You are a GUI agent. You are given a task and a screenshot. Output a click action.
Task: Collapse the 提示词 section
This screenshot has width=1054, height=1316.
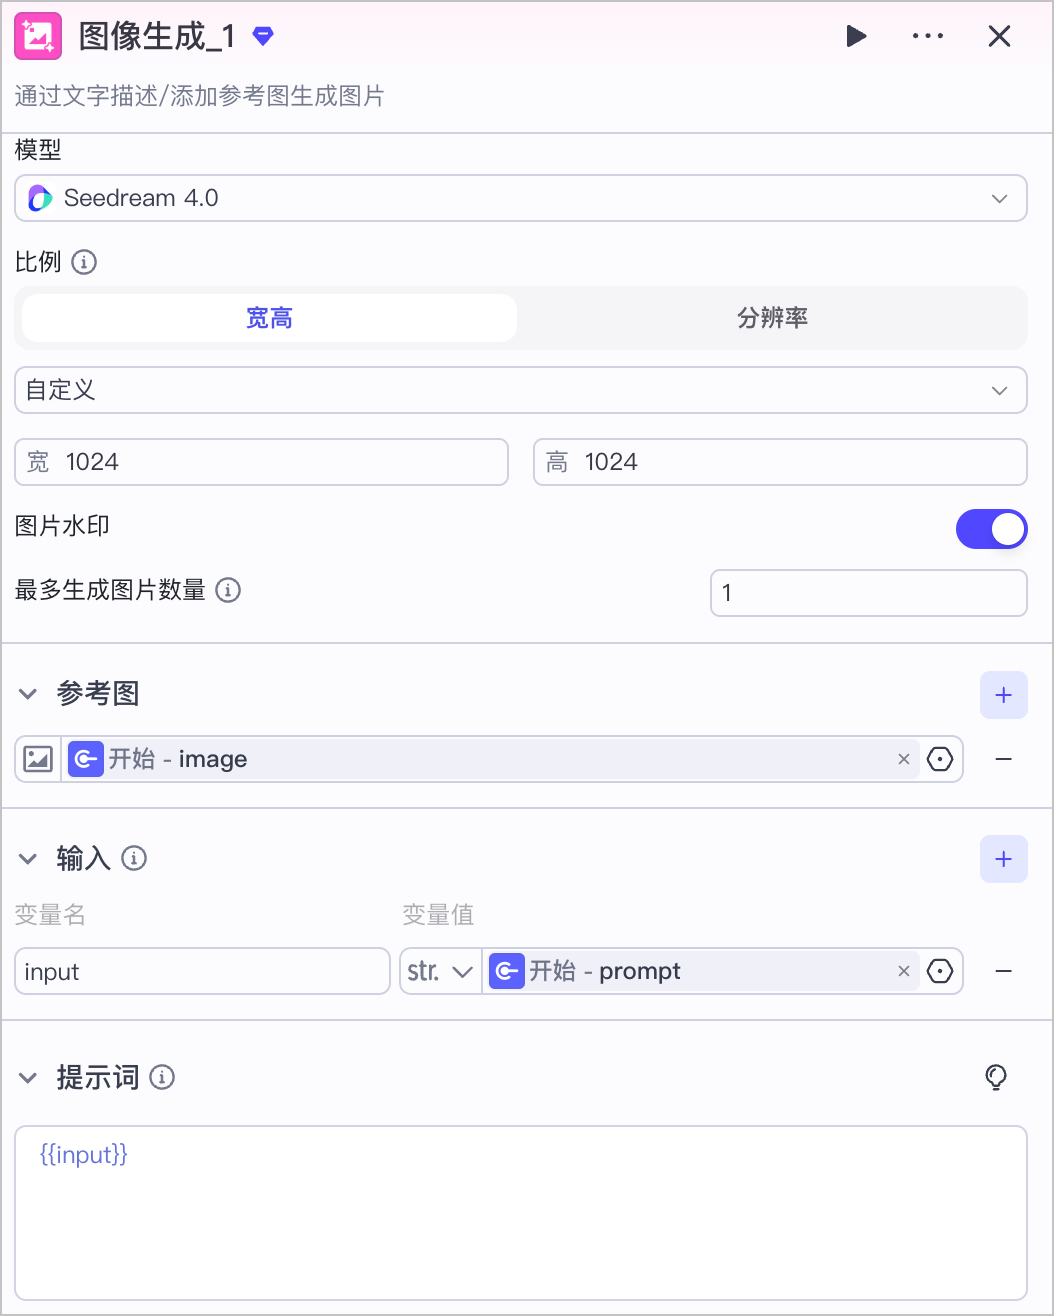click(x=28, y=1077)
